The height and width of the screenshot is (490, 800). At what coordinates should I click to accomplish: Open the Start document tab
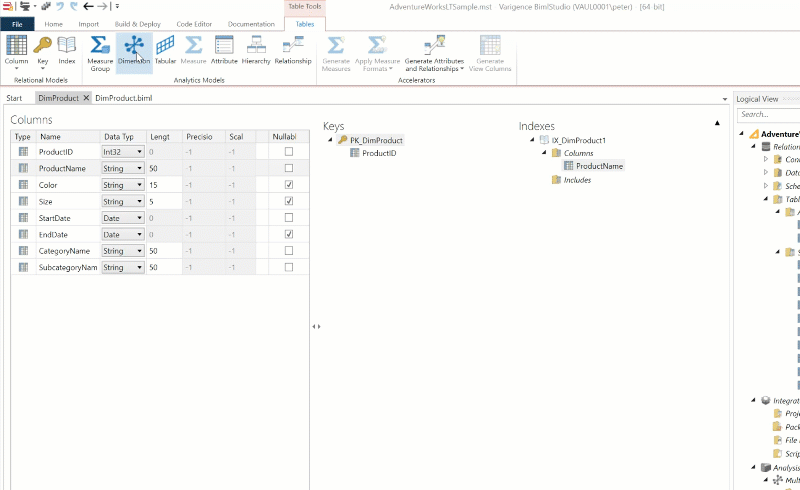pyautogui.click(x=14, y=98)
